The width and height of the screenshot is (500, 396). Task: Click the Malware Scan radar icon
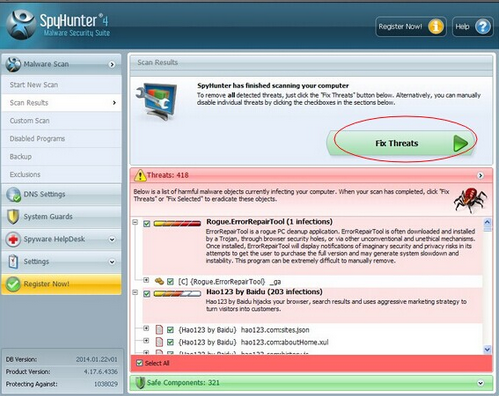tap(13, 64)
